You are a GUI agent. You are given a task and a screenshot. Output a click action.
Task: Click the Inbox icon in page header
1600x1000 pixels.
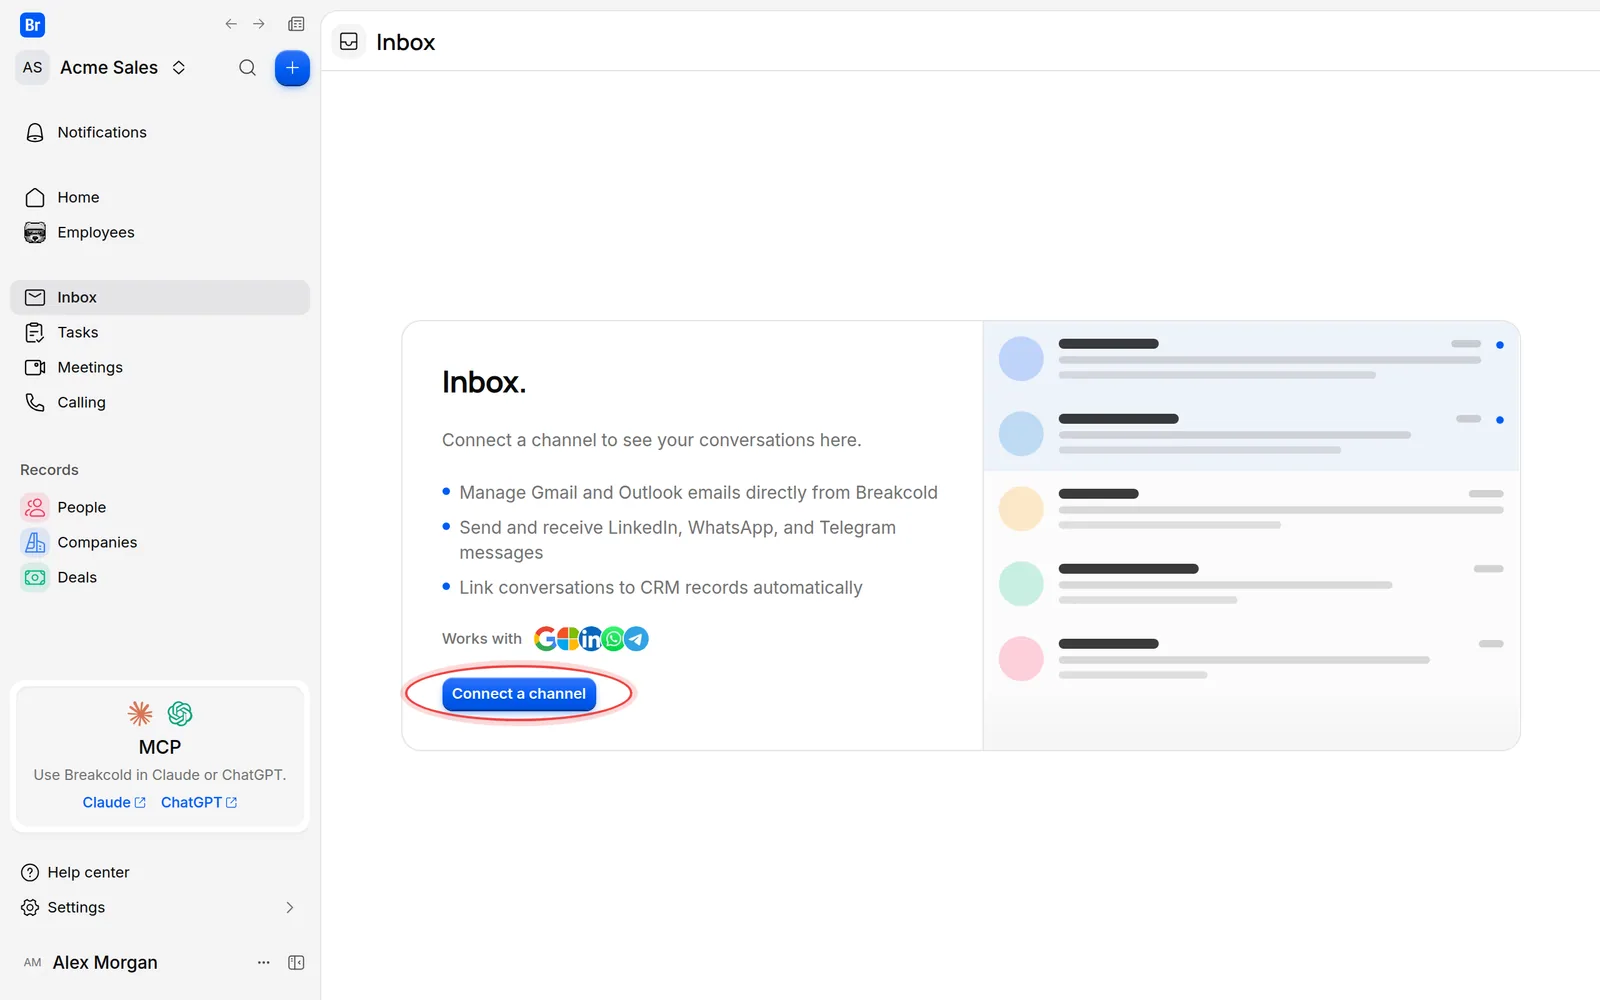pyautogui.click(x=349, y=41)
